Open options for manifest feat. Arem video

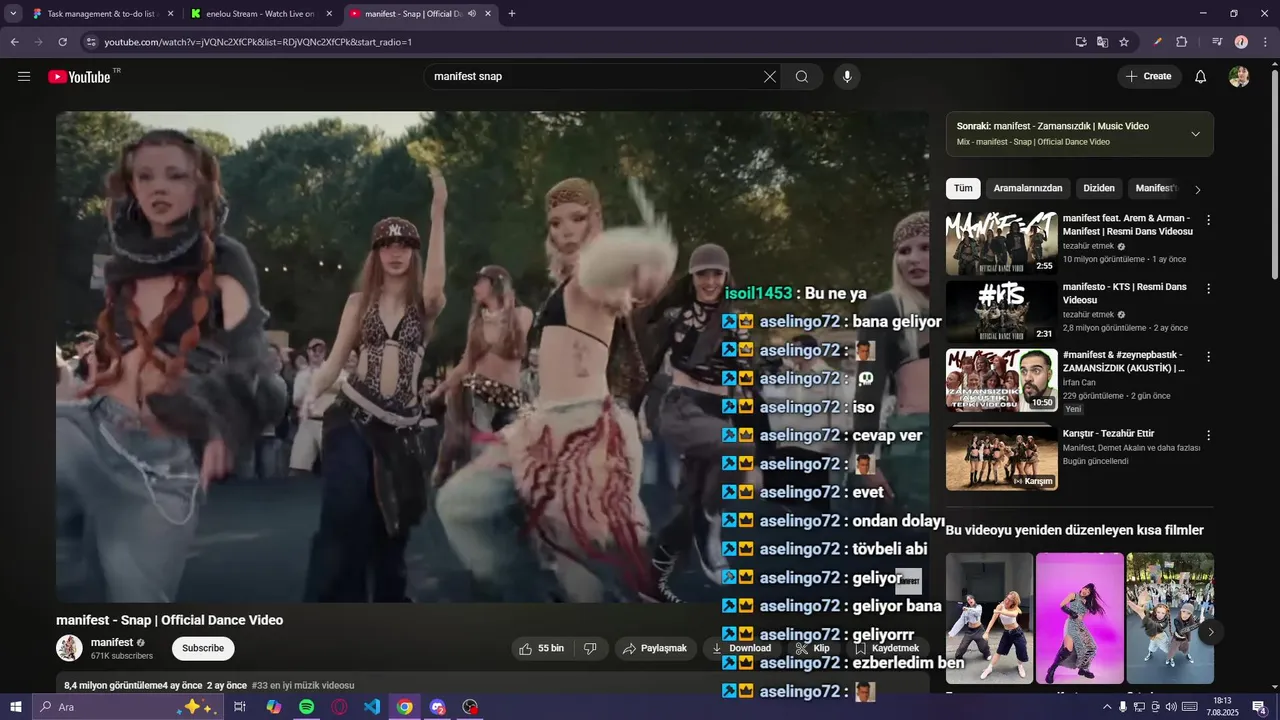click(1208, 220)
